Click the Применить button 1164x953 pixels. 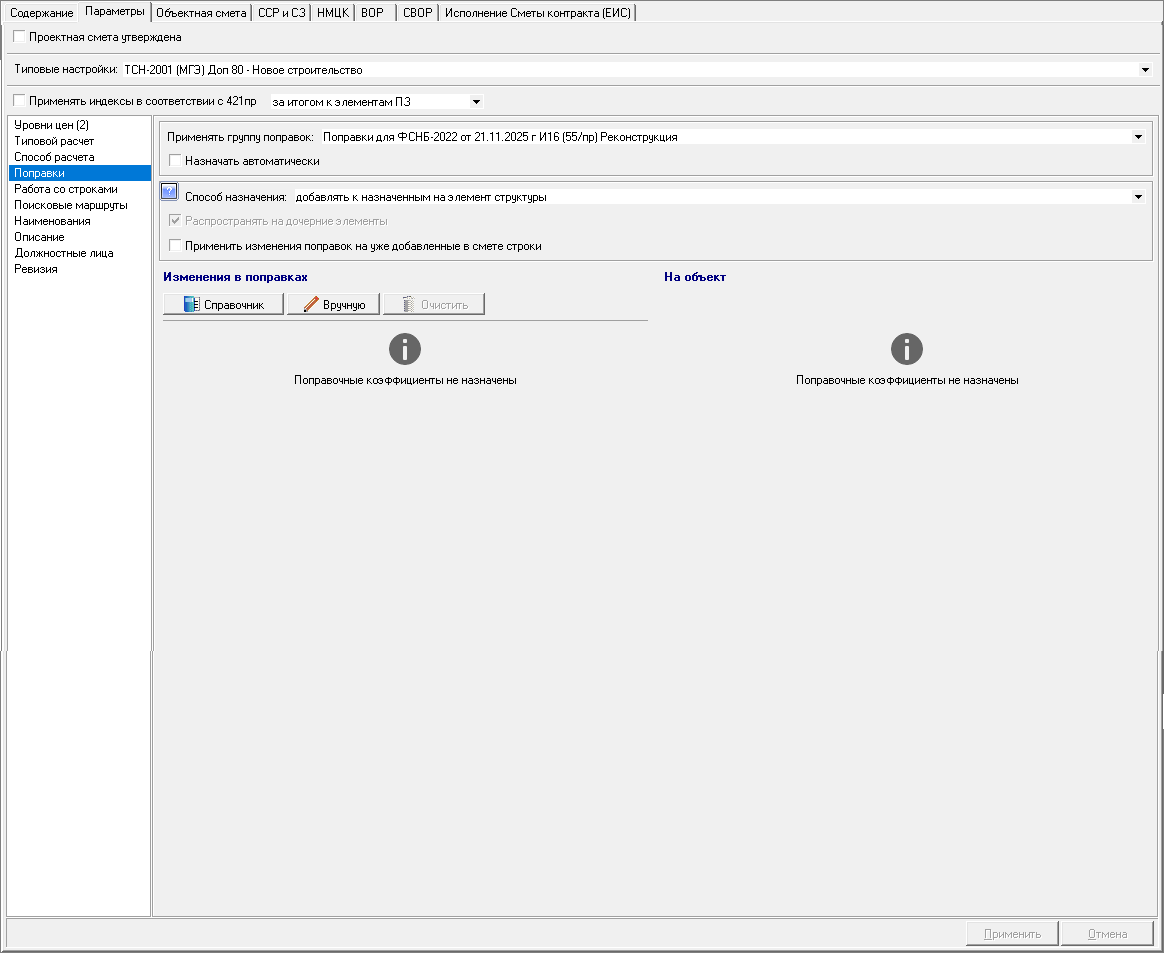(1012, 934)
